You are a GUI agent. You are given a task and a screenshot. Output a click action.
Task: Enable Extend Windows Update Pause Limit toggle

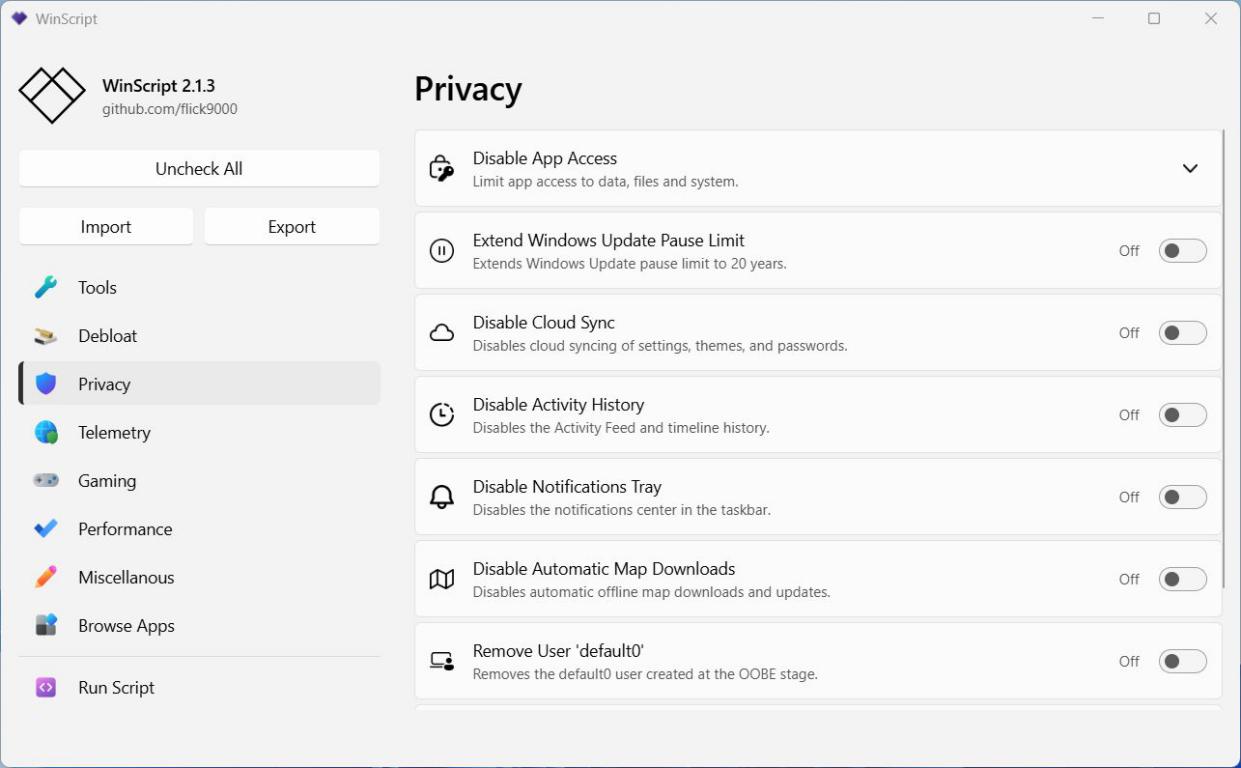point(1182,251)
